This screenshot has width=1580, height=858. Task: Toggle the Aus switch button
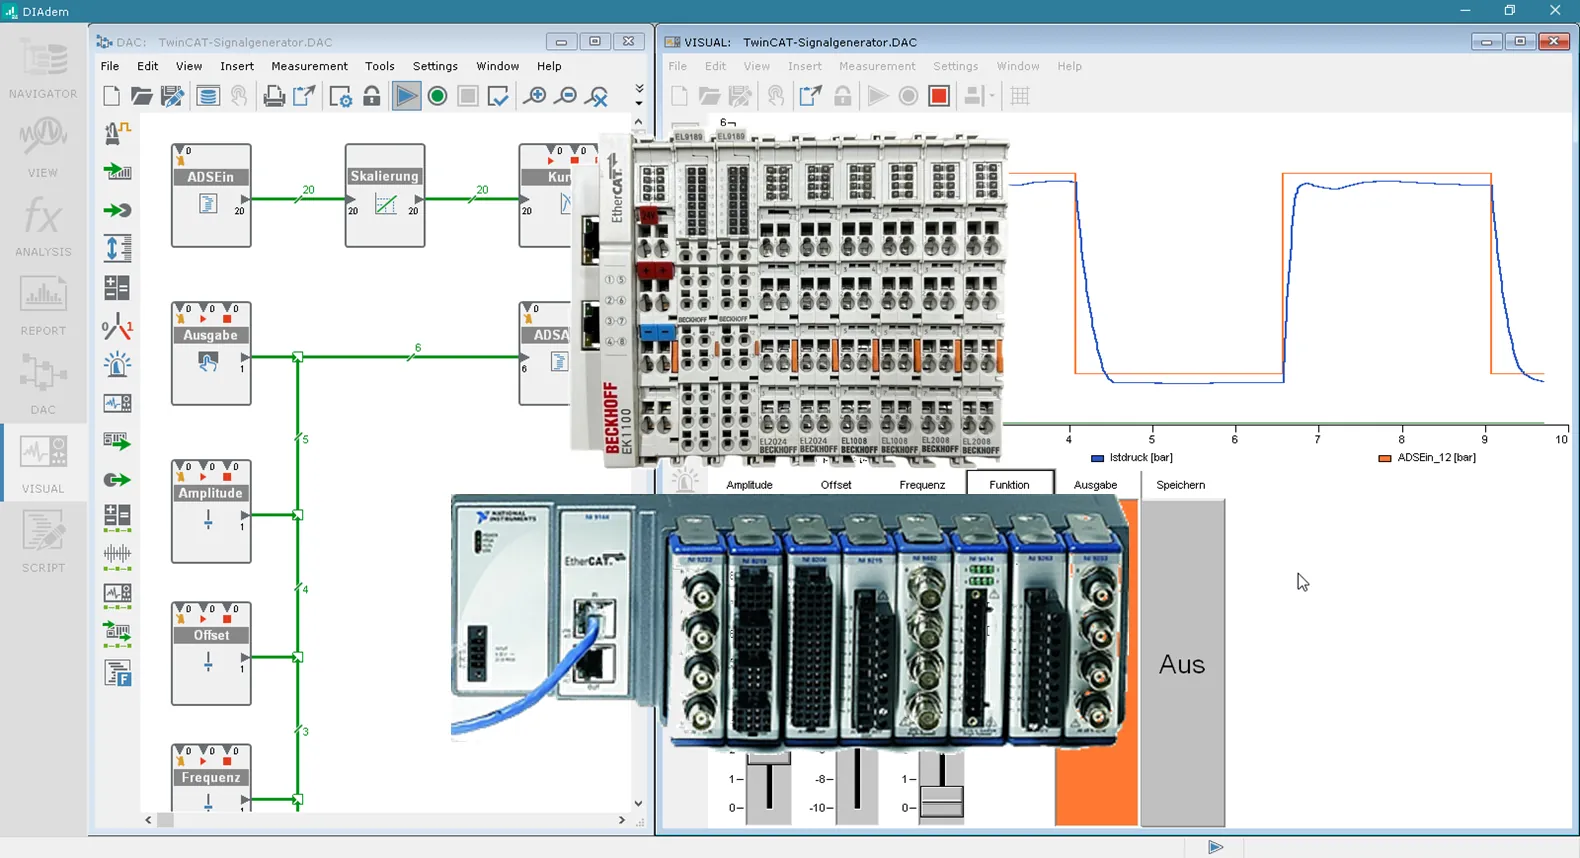click(1182, 663)
